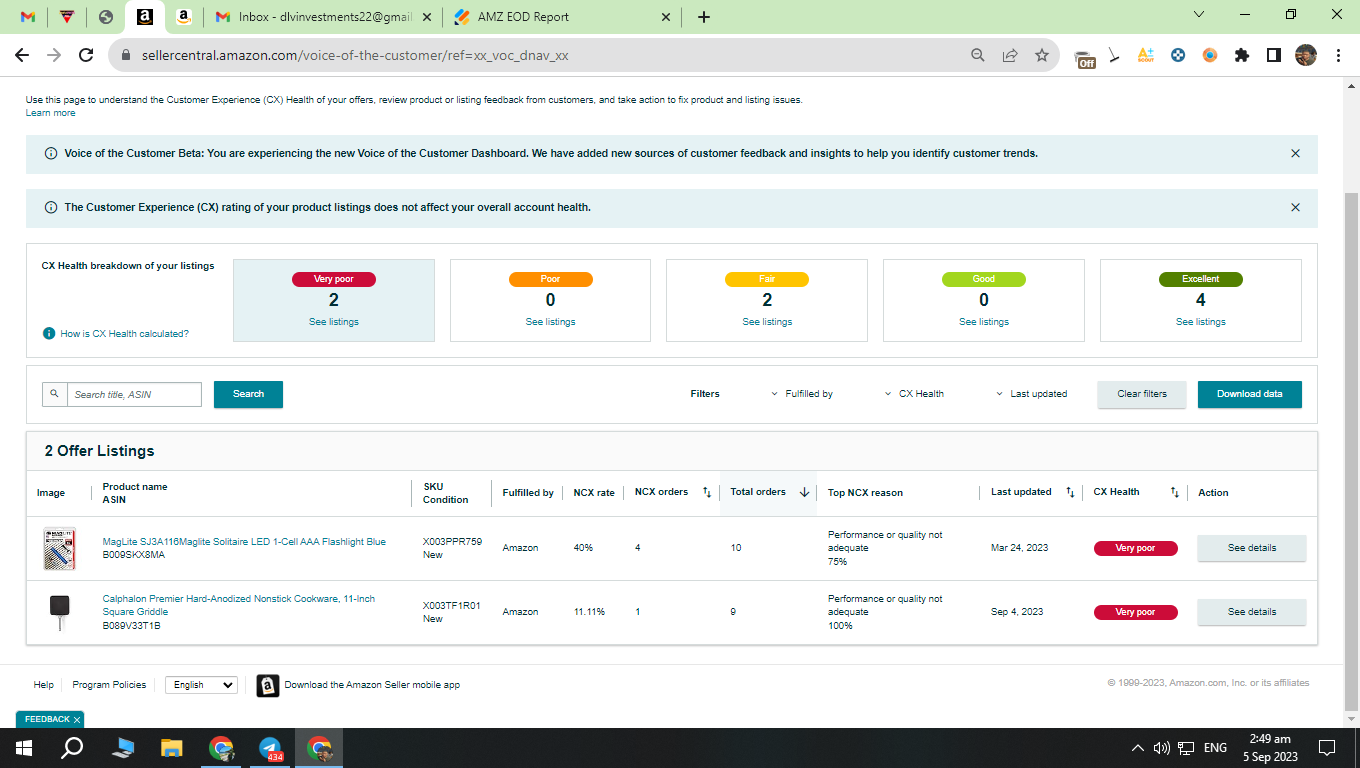
Task: Go back to the previous page
Action: click(24, 56)
